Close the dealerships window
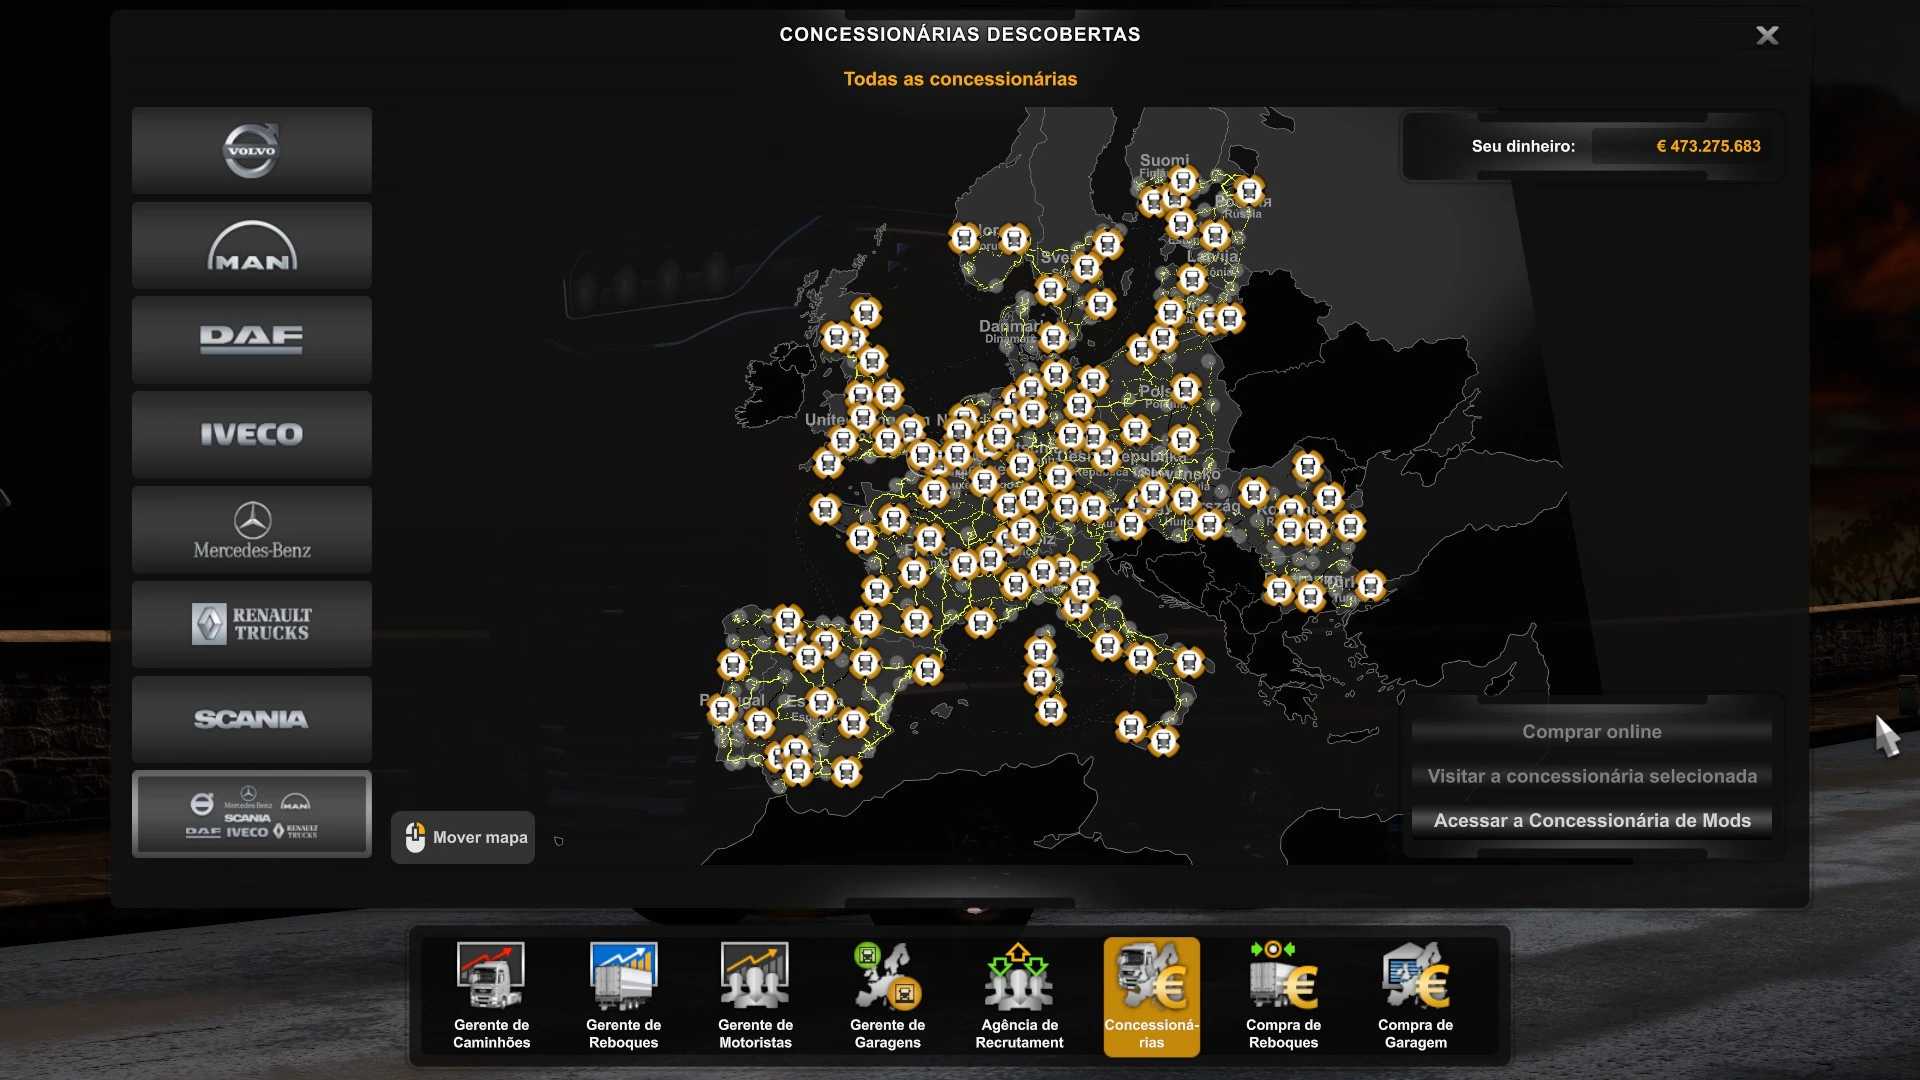Viewport: 1920px width, 1080px height. tap(1767, 36)
